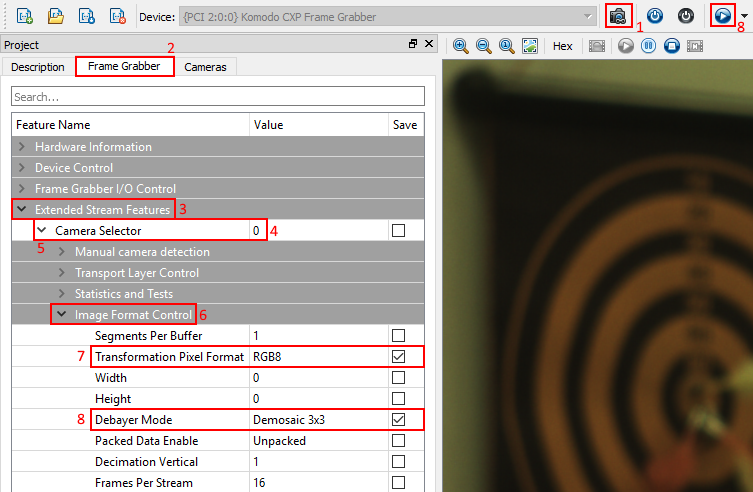The image size is (753, 492).
Task: Open project folder icon in toolbar
Action: pos(56,16)
